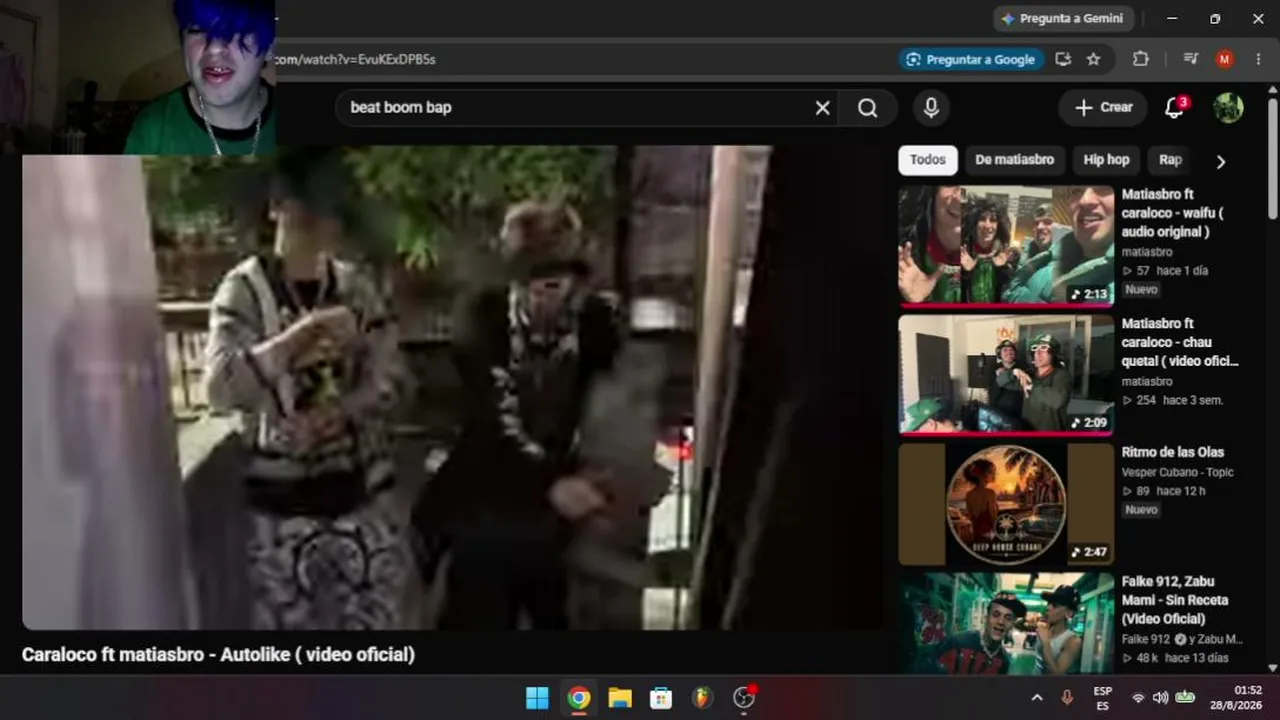Go to 'Vesper Cubano - Topic' channel
The height and width of the screenshot is (720, 1280).
(1177, 472)
